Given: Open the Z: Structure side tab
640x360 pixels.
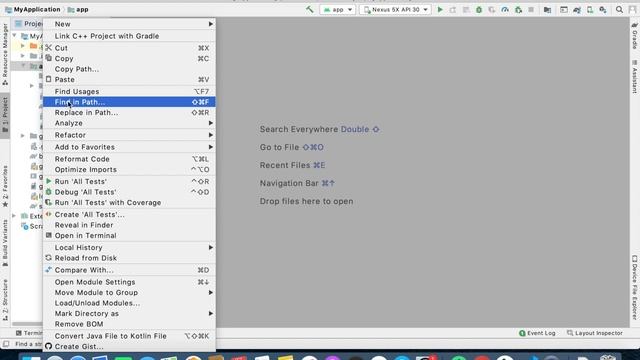Looking at the screenshot, I should coord(5,299).
